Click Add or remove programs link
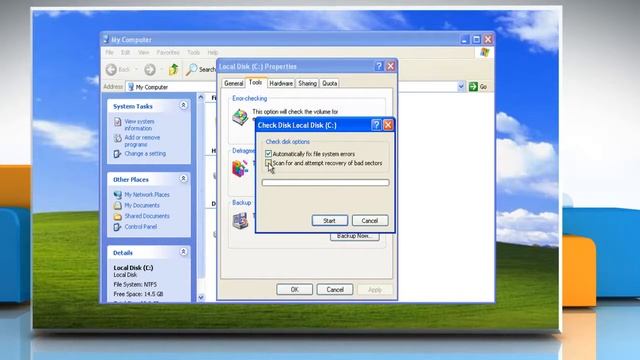Viewport: 640px width, 360px height. click(x=142, y=141)
